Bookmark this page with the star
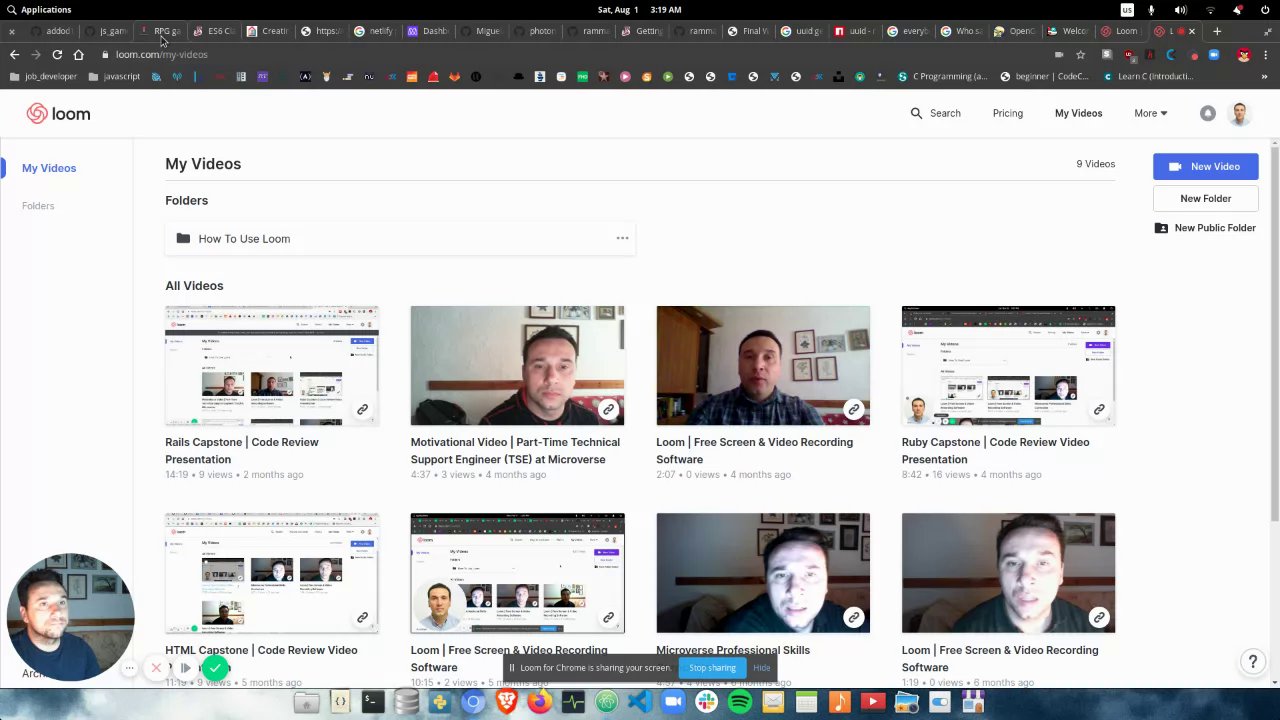This screenshot has height=720, width=1280. pyautogui.click(x=1080, y=54)
